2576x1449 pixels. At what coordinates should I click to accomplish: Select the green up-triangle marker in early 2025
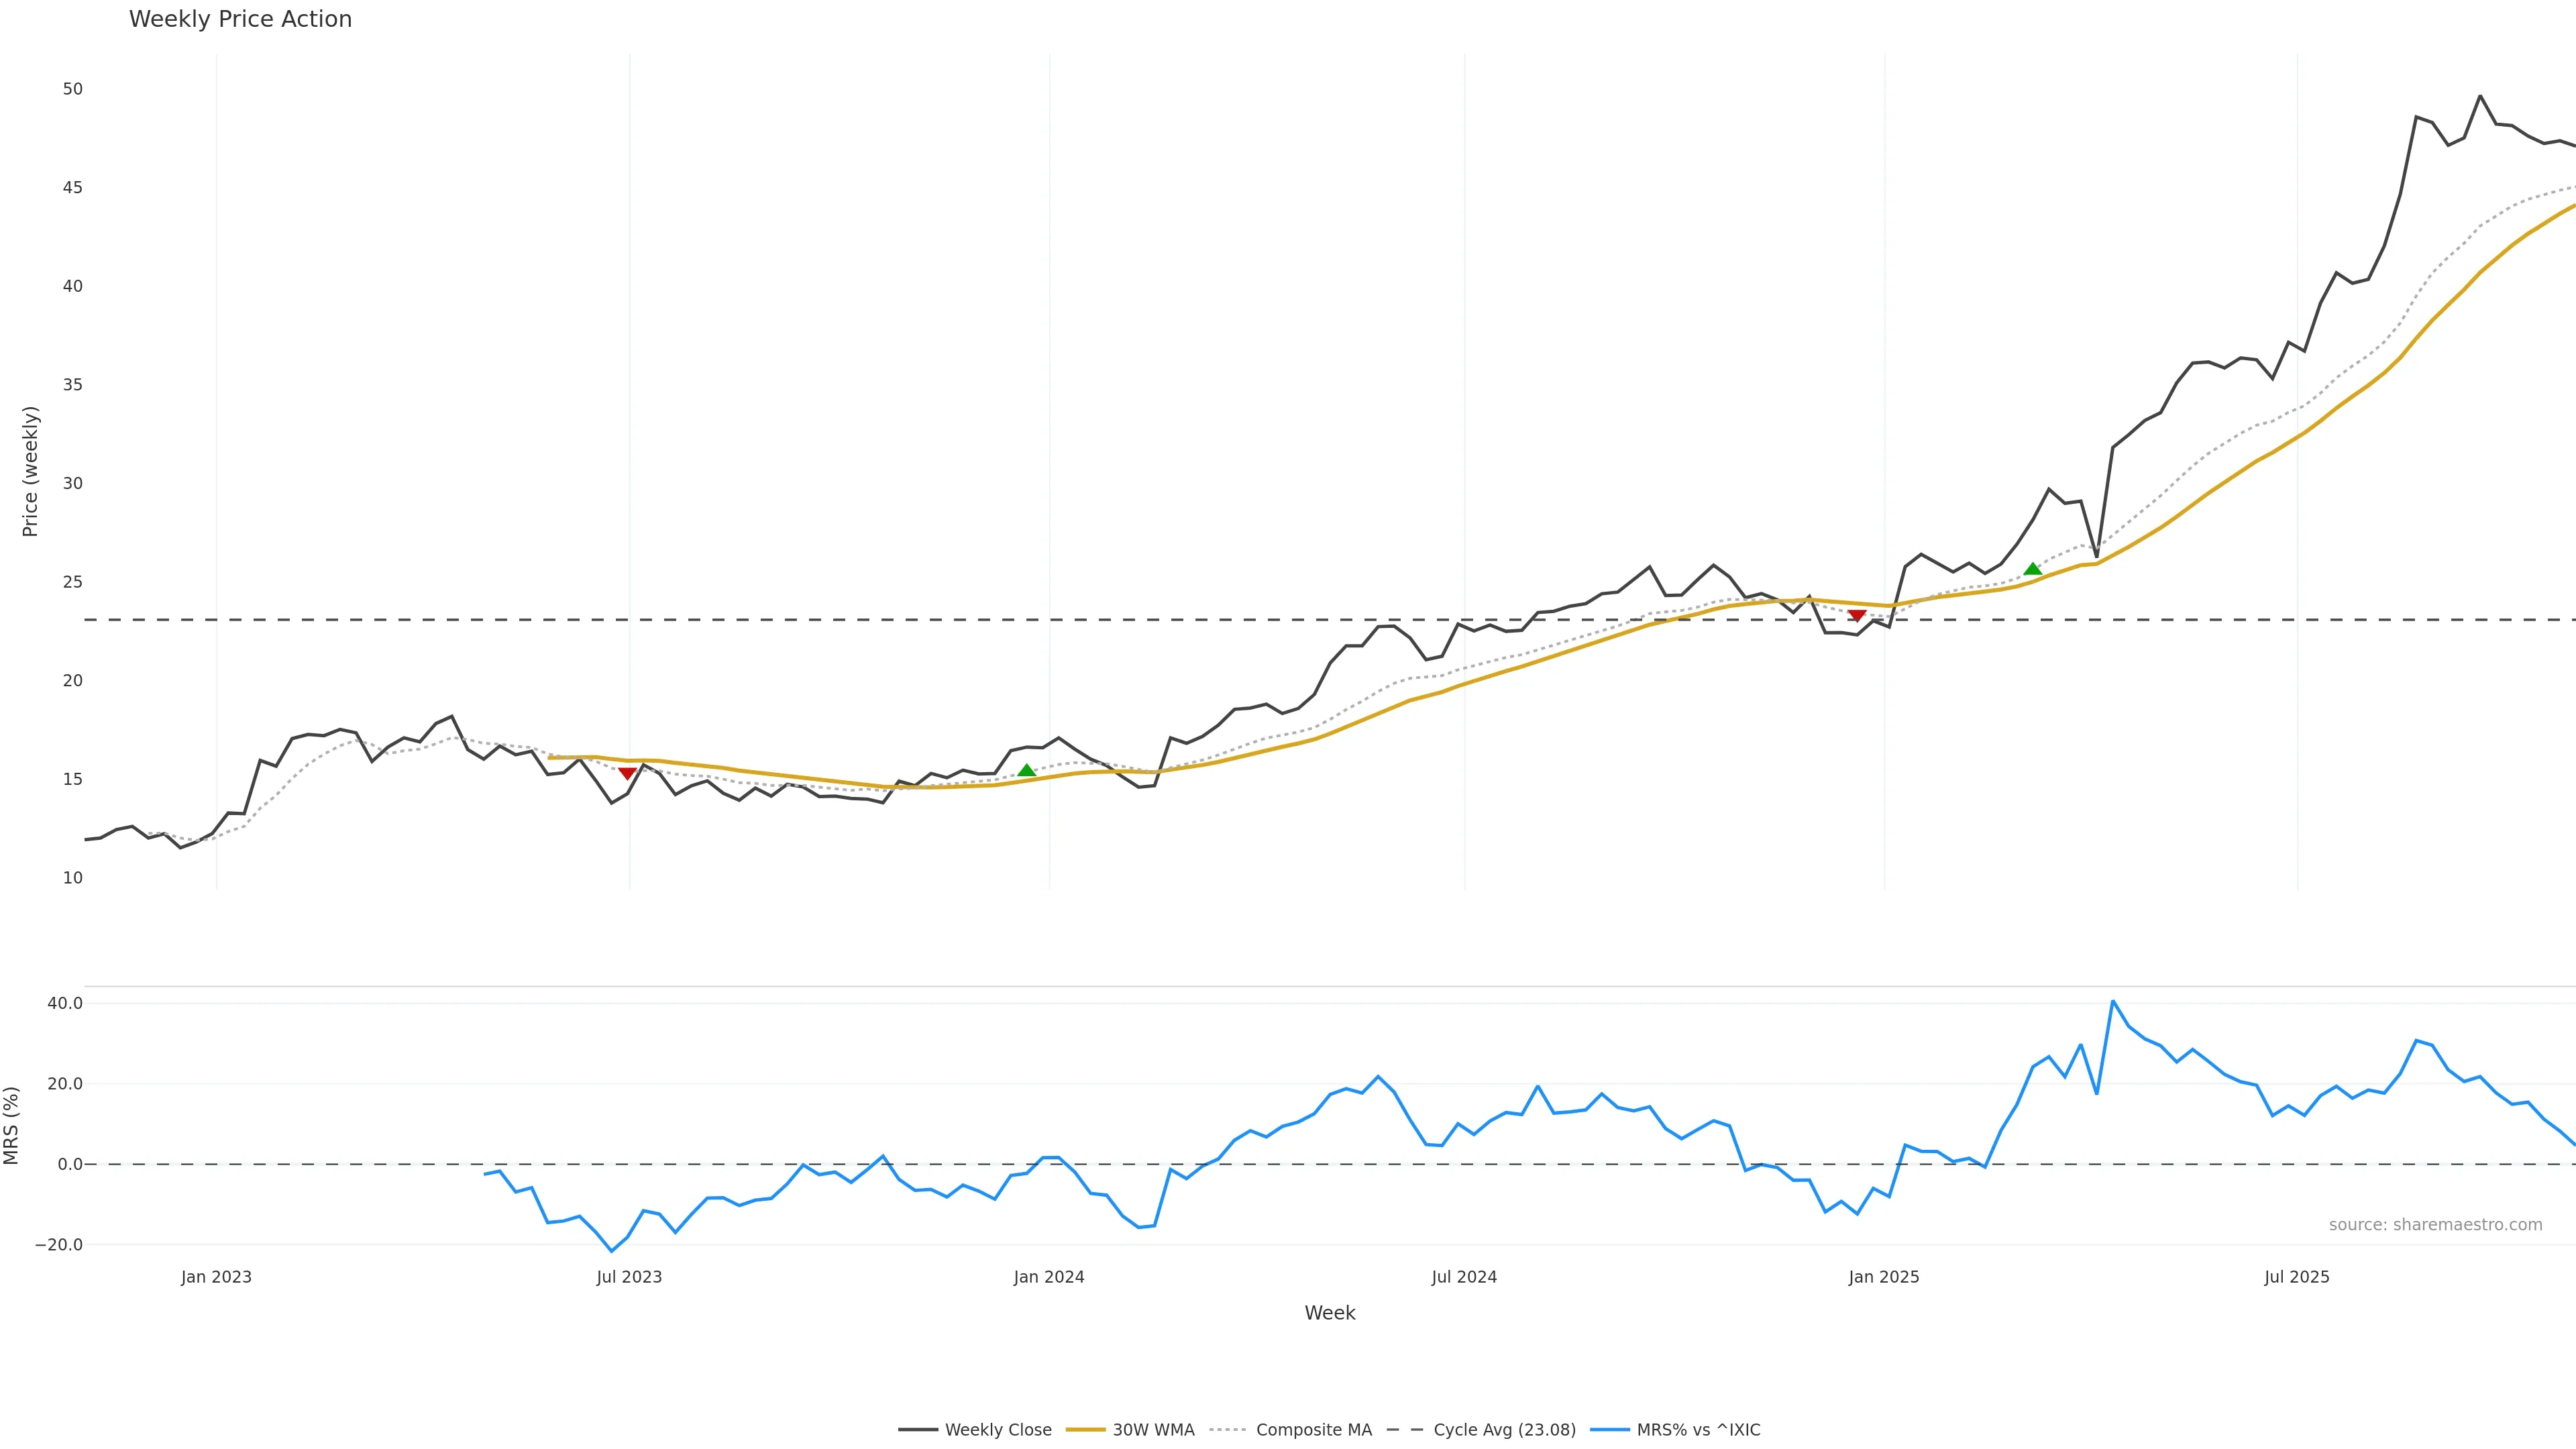coord(2032,569)
